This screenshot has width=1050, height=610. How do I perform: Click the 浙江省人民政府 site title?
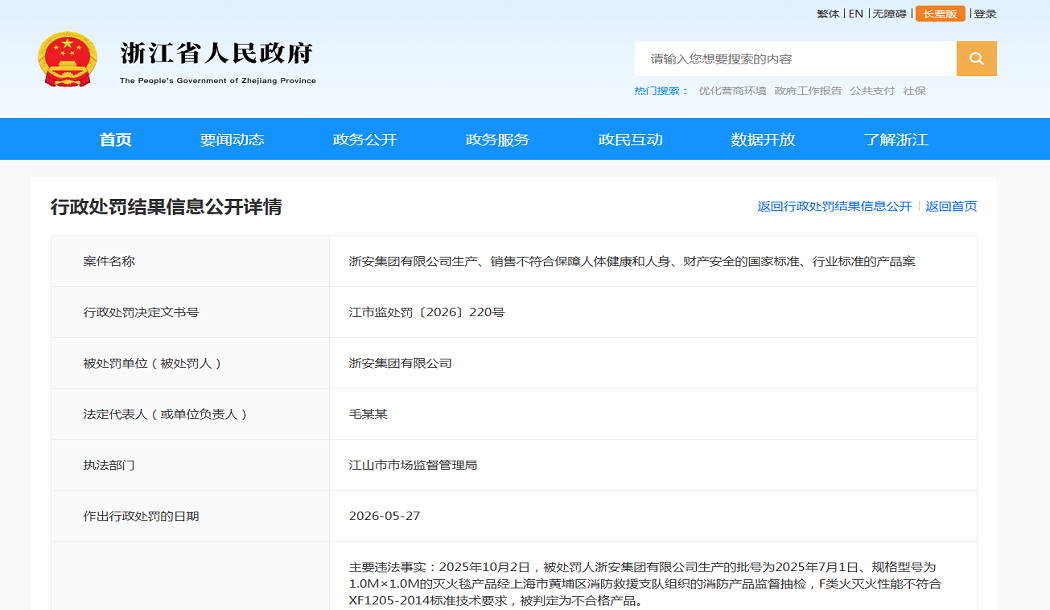click(217, 54)
